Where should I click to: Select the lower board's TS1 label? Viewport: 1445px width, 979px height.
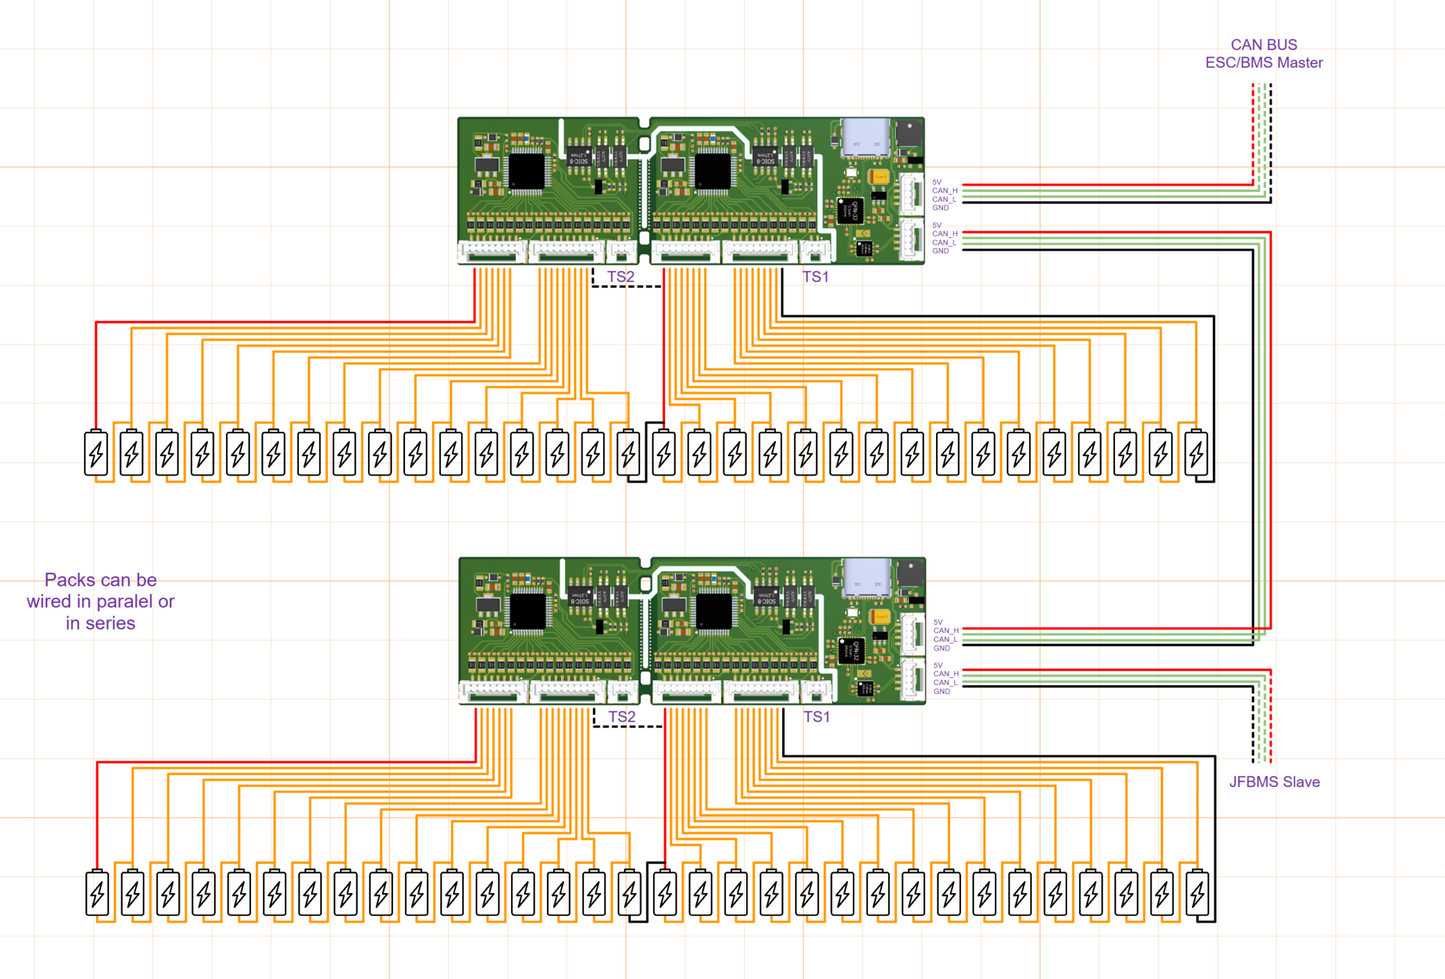point(816,717)
